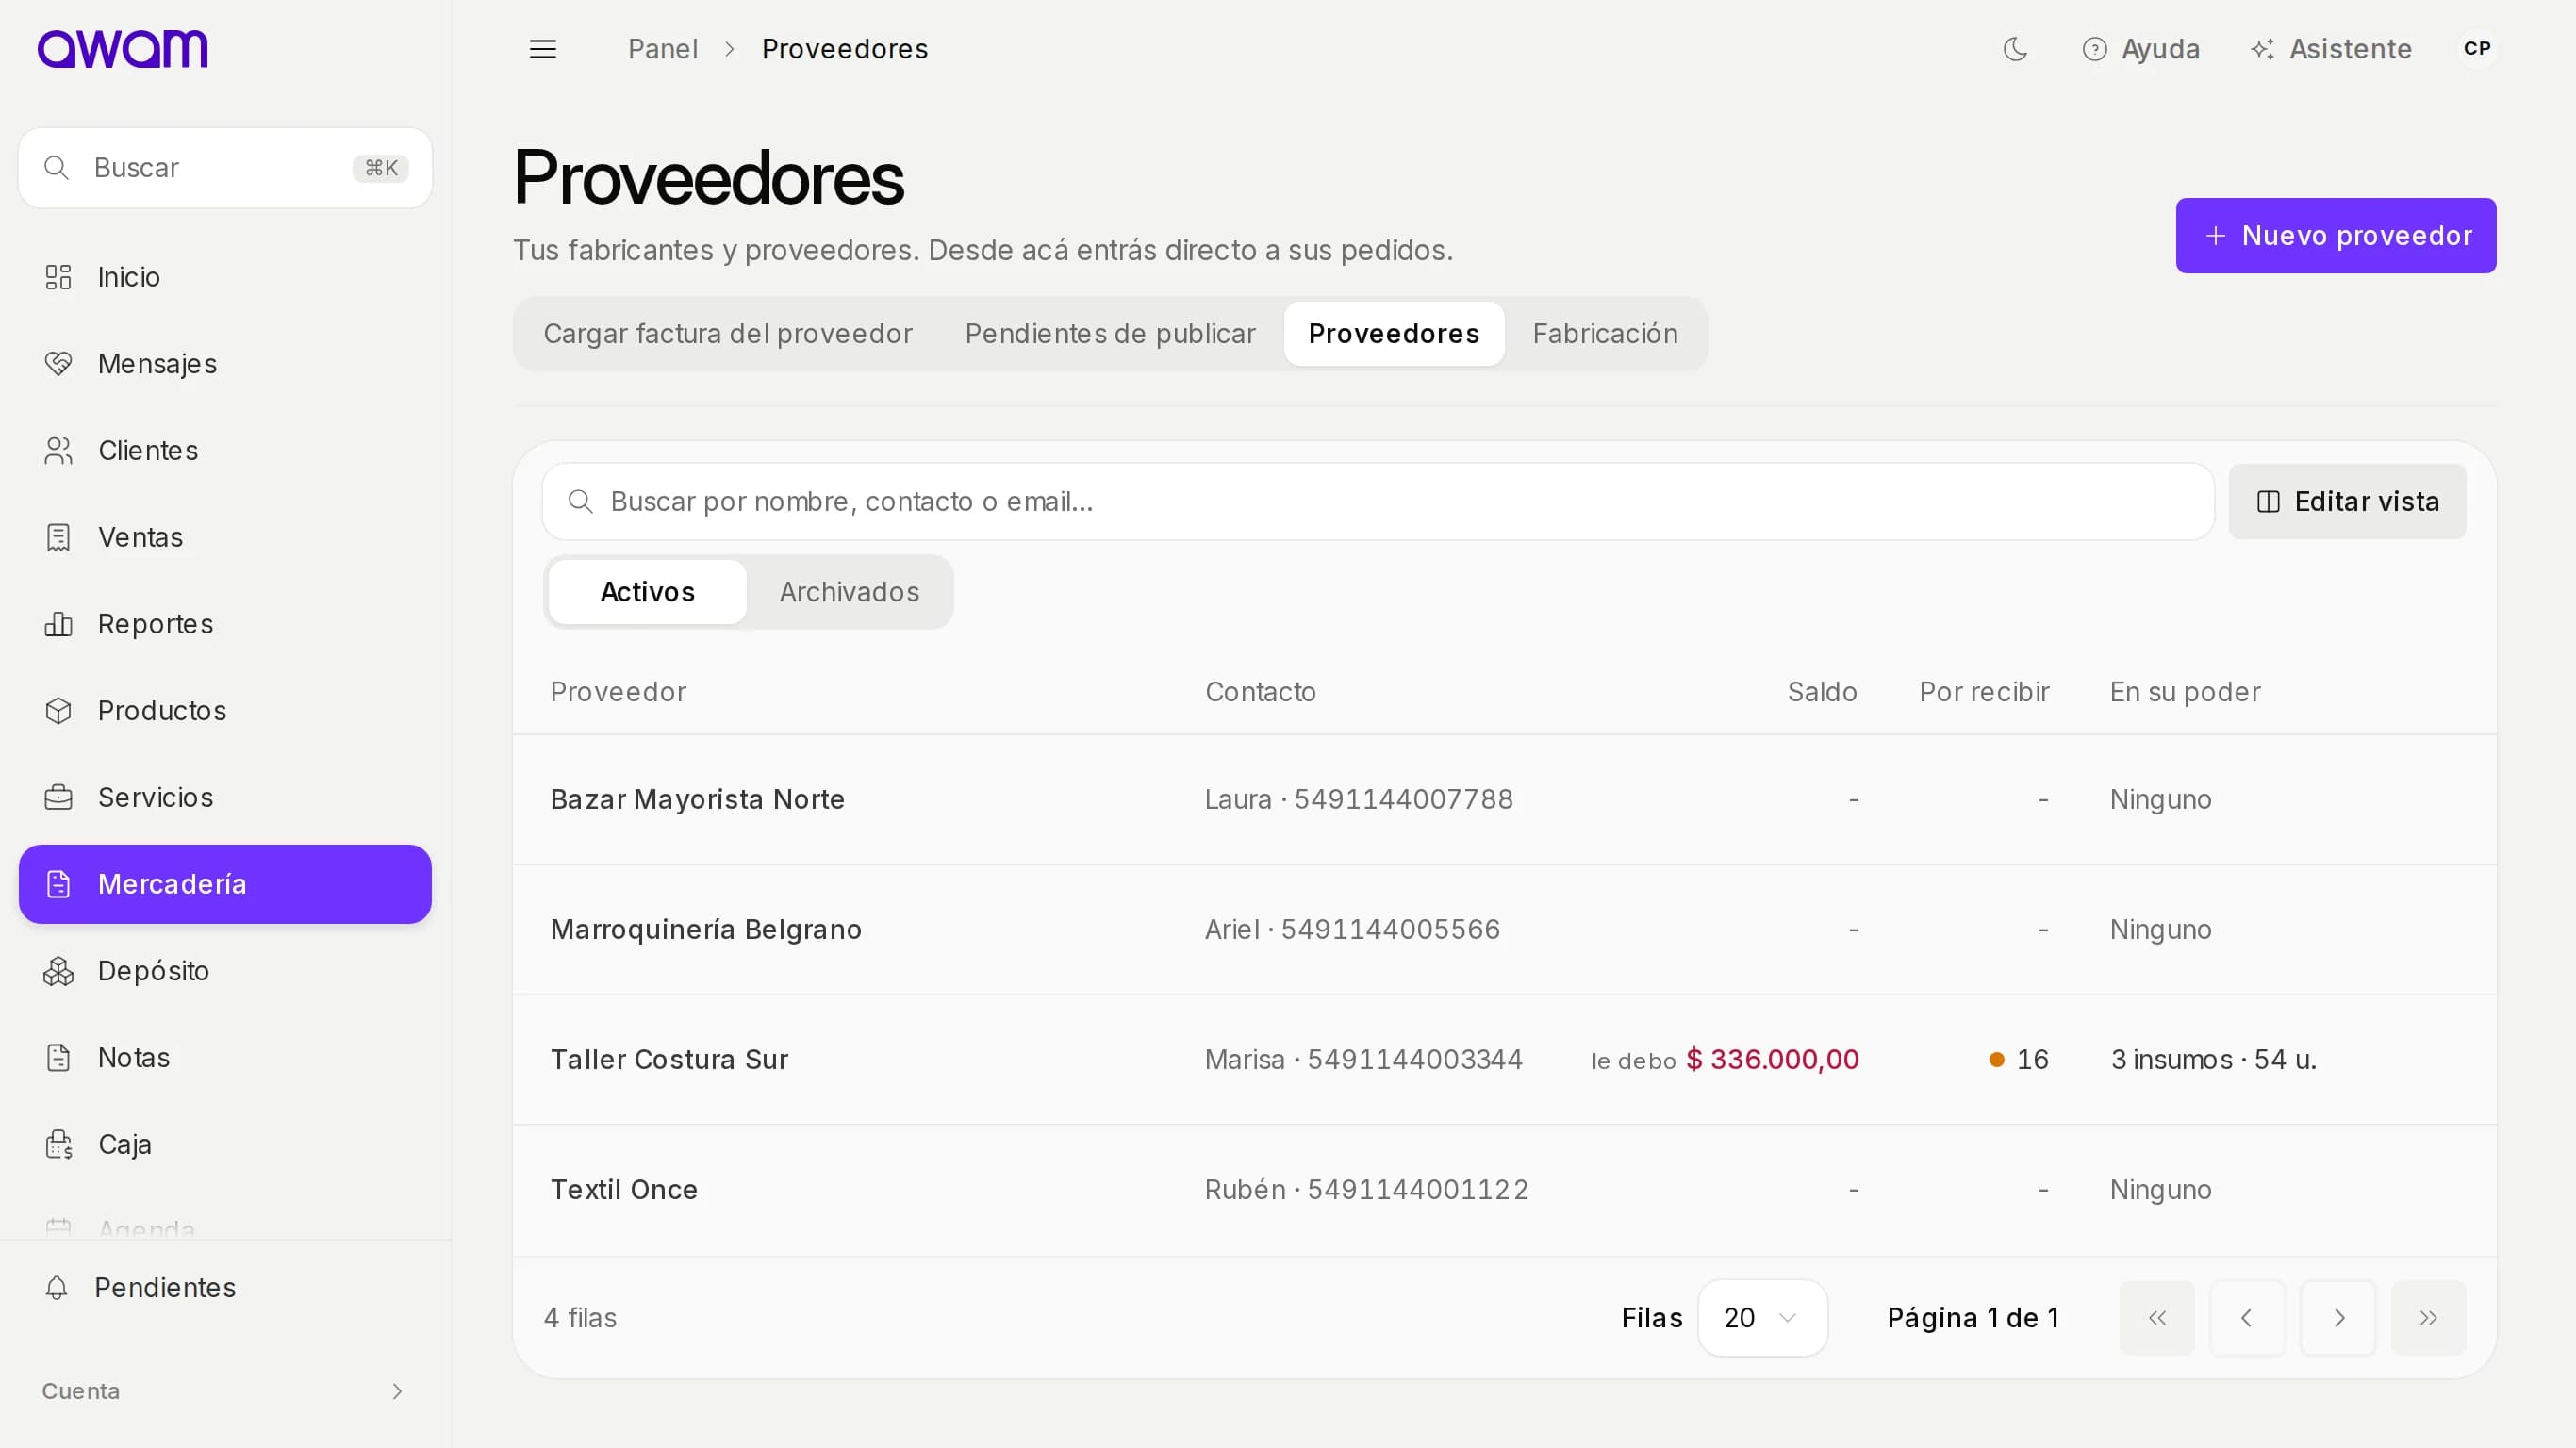The width and height of the screenshot is (2576, 1448).
Task: Open Depósito in the sidebar
Action: (x=225, y=971)
